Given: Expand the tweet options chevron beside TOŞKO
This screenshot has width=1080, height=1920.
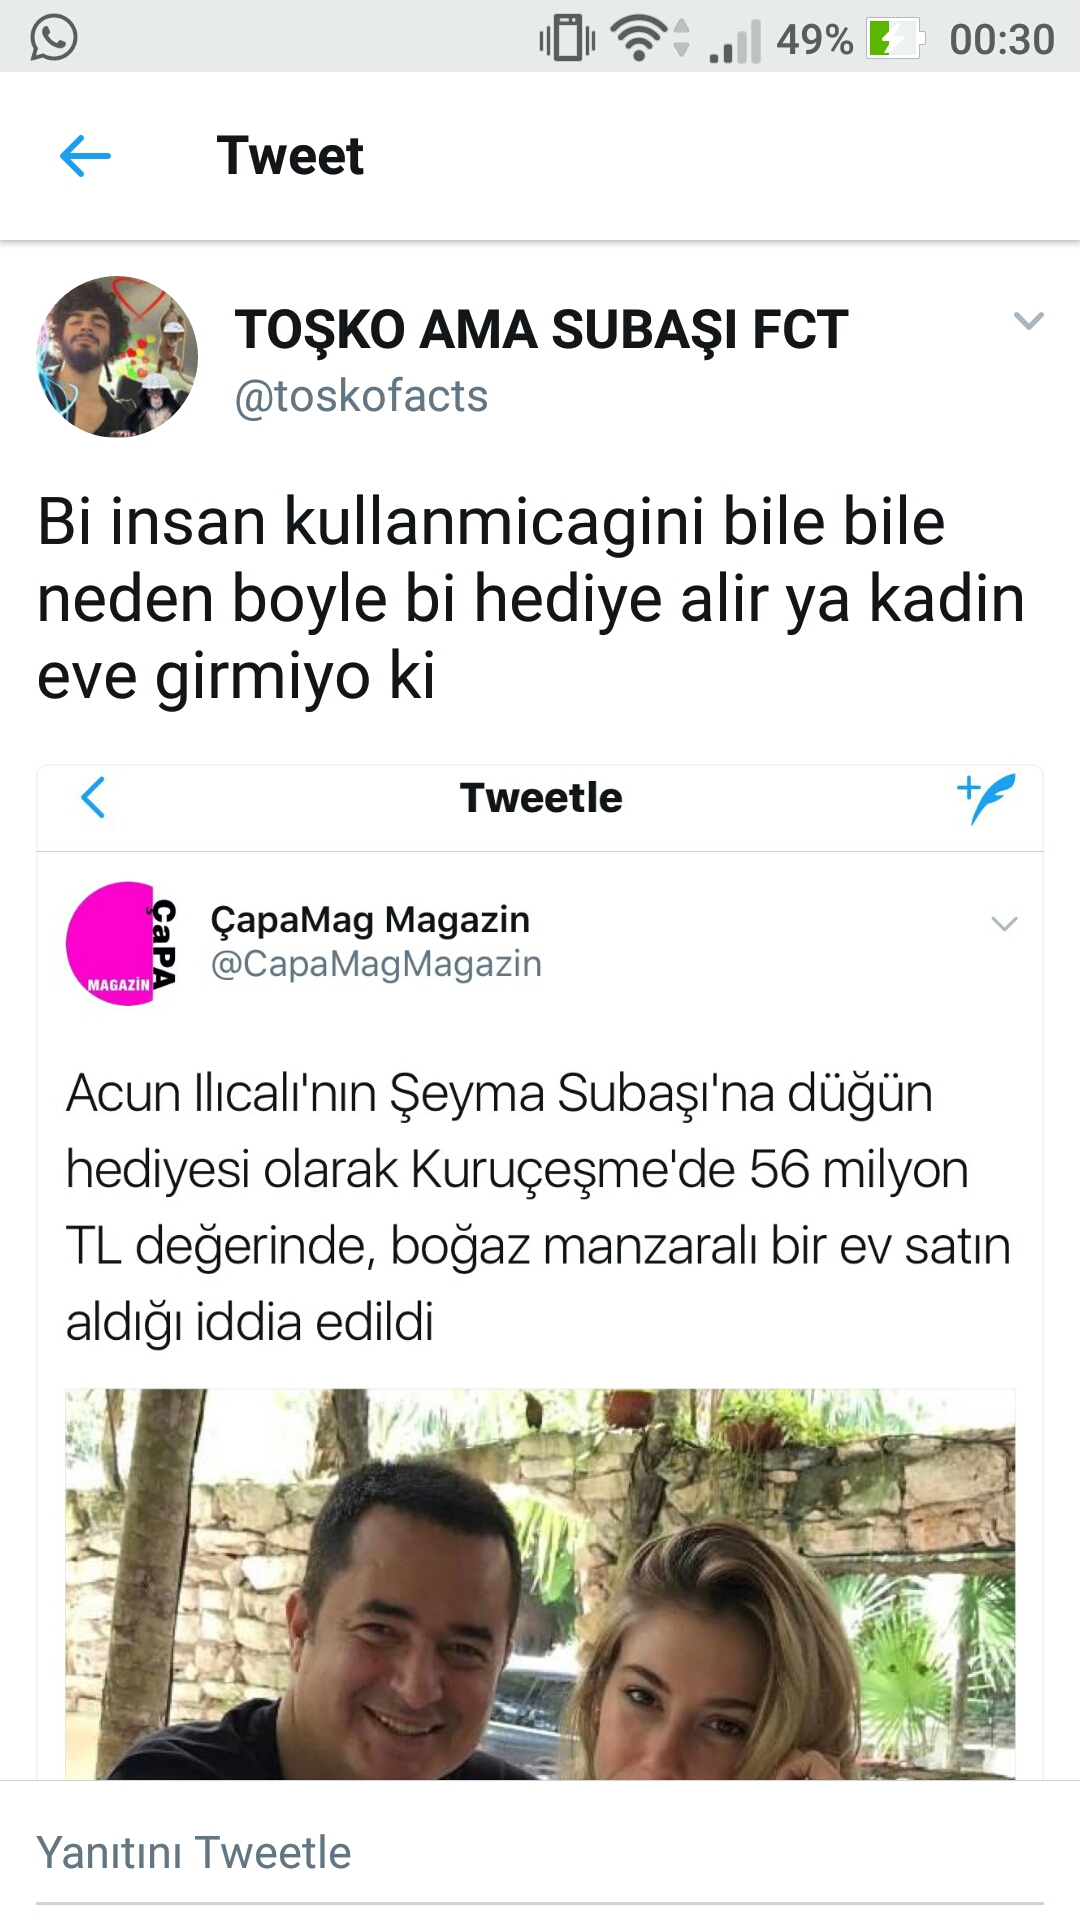Looking at the screenshot, I should (1028, 321).
